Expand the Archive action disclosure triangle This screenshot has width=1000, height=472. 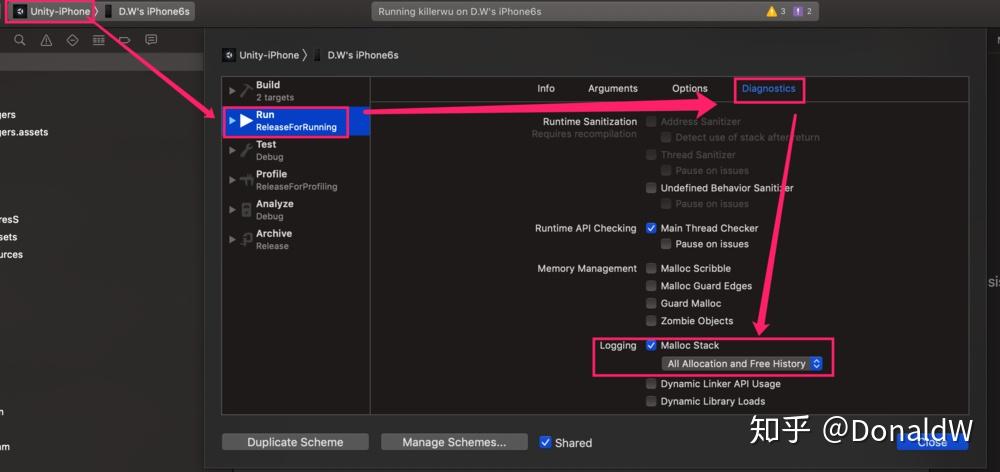point(232,239)
